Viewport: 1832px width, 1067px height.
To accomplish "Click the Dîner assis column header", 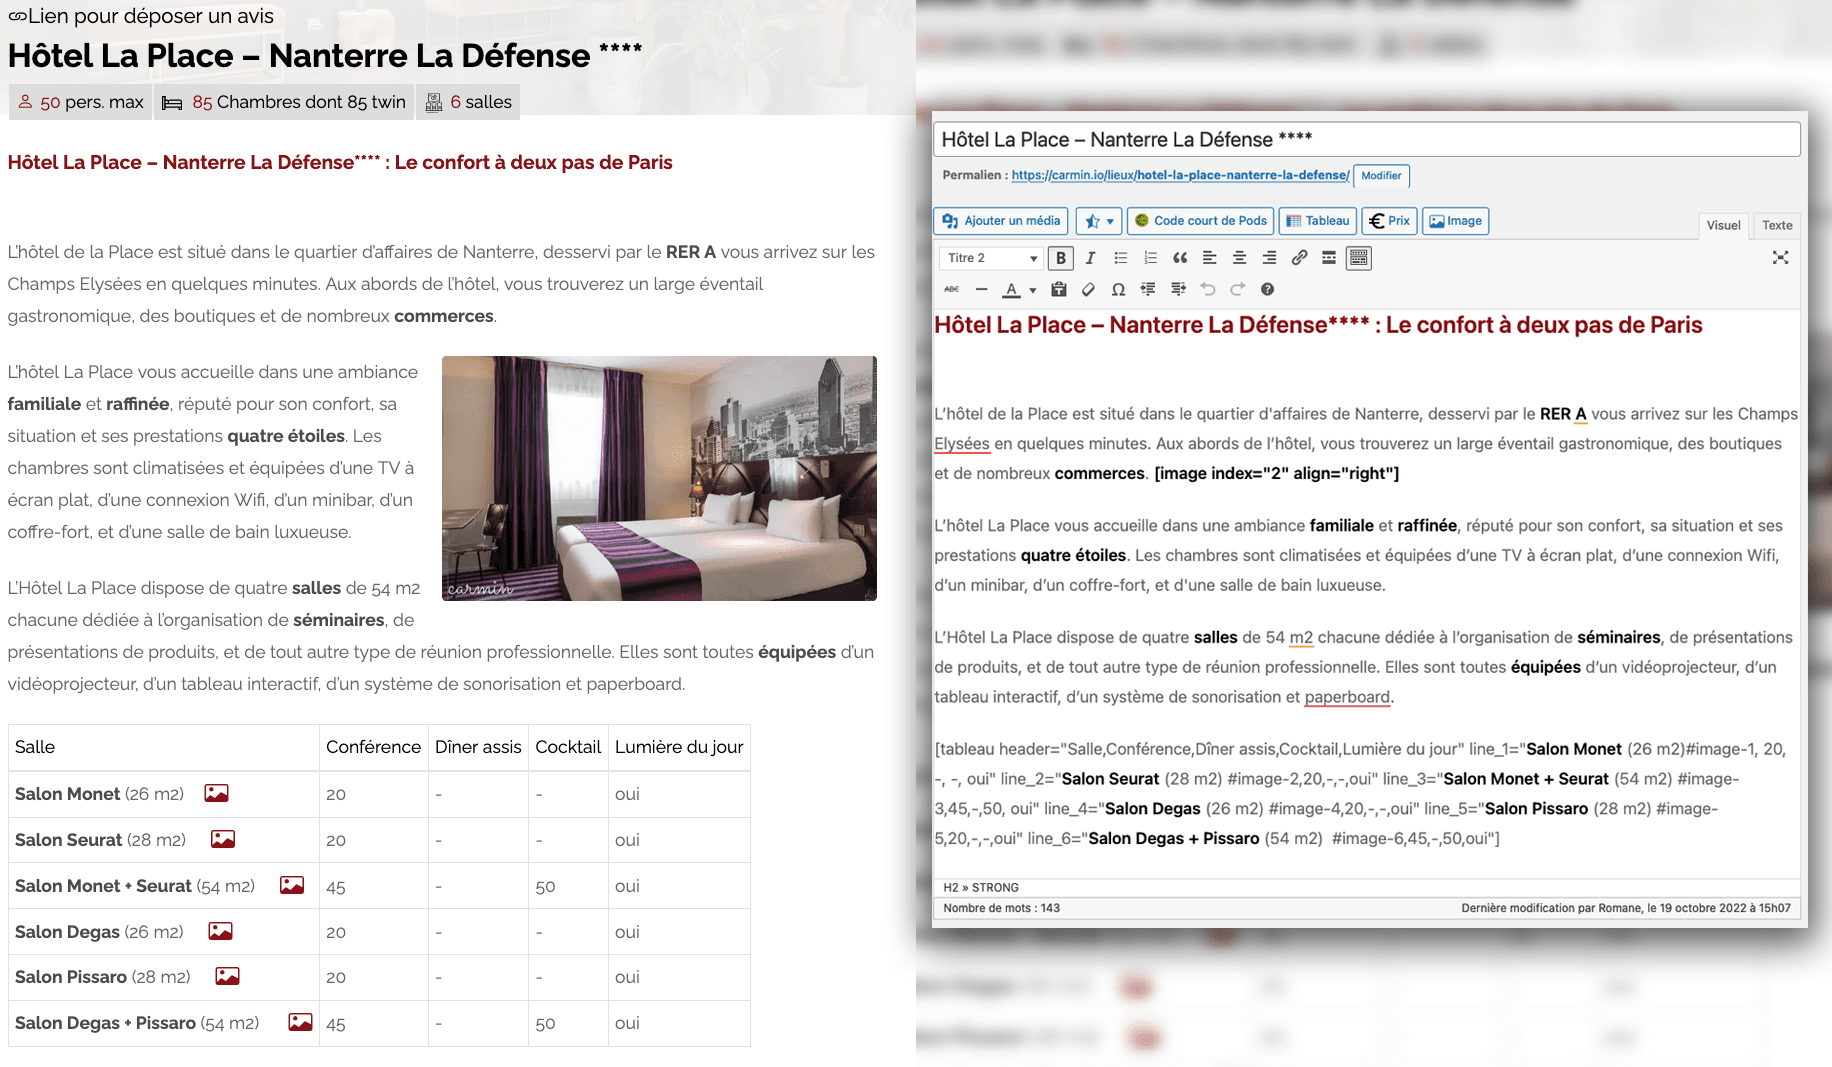I will (x=478, y=747).
